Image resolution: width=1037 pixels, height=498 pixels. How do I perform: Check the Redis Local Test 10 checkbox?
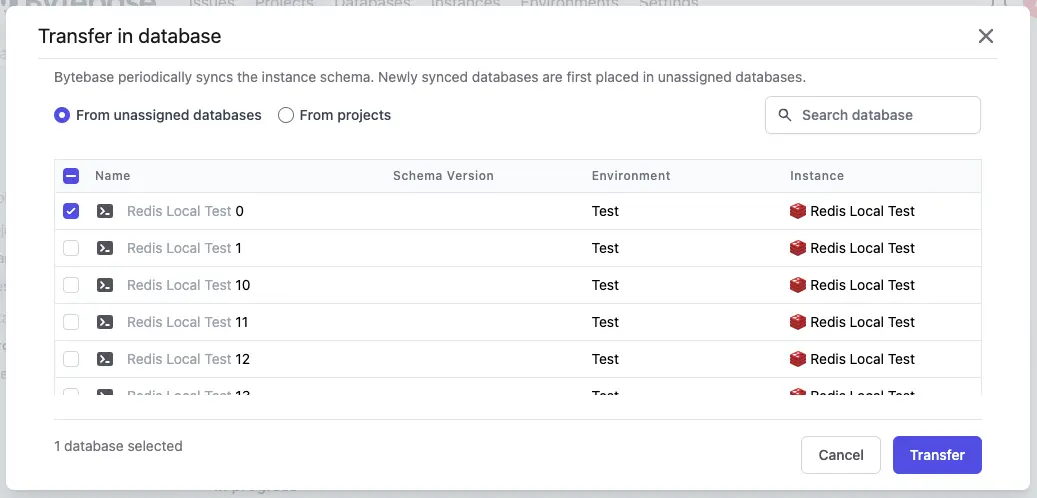tap(71, 285)
